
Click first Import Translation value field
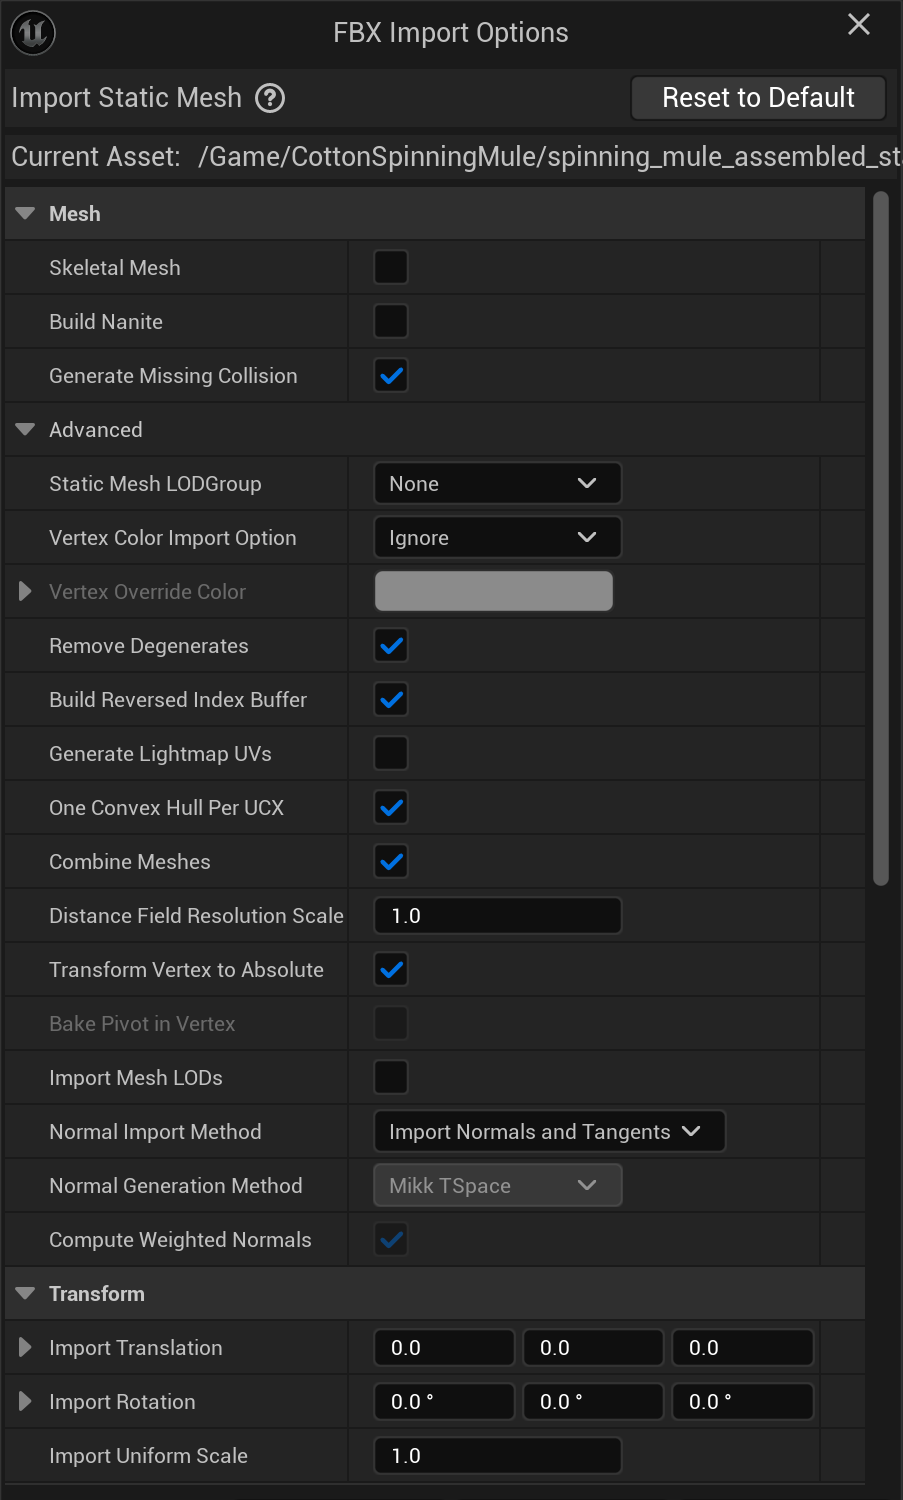click(x=445, y=1348)
